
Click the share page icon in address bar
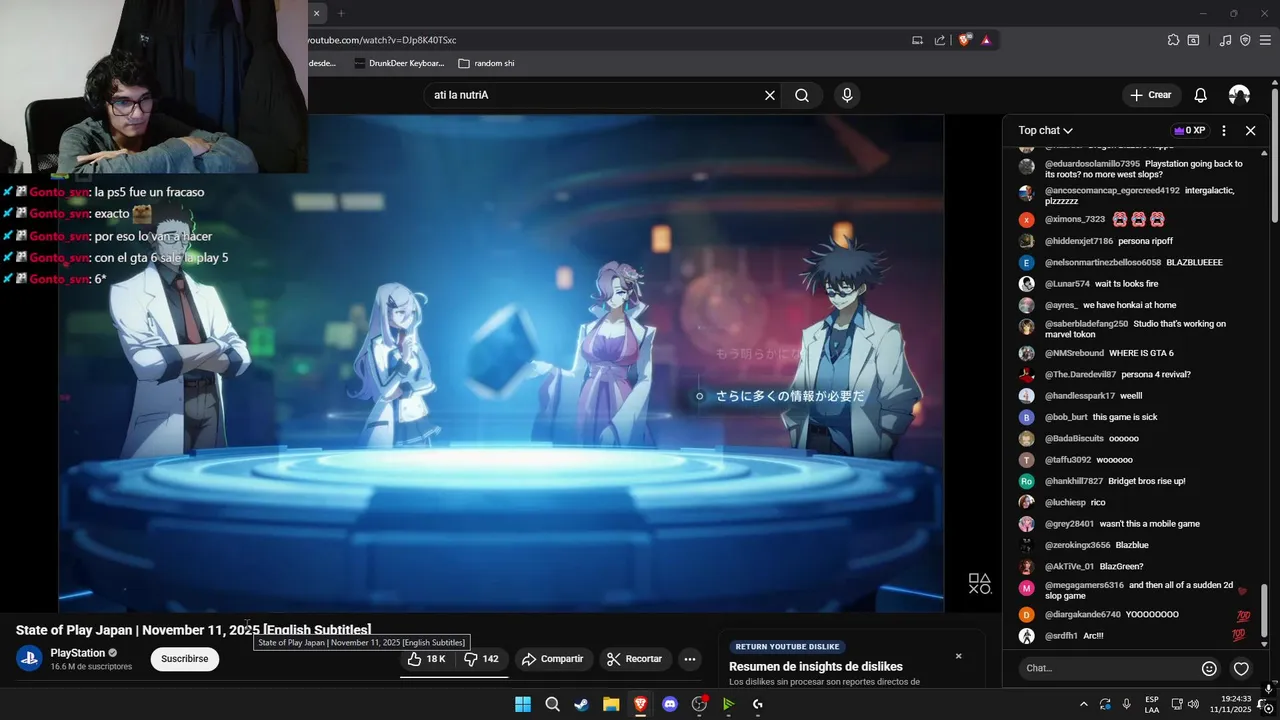pos(940,40)
